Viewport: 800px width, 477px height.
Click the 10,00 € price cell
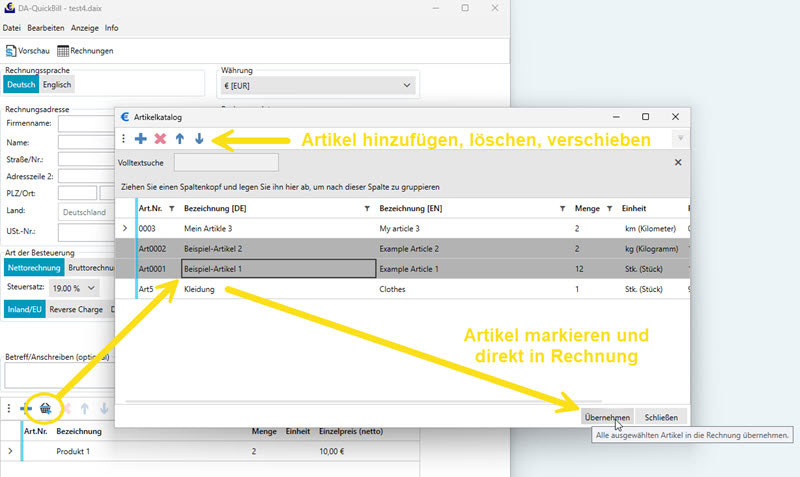(332, 451)
